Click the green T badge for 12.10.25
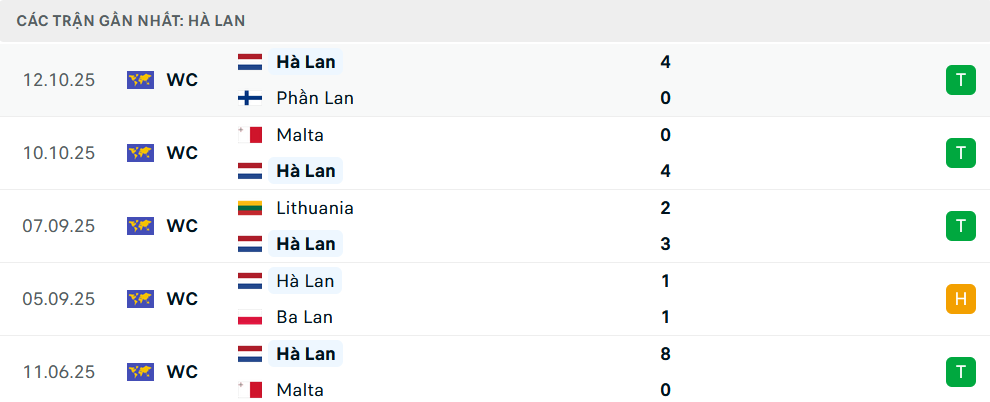This screenshot has height=402, width=990. [x=960, y=80]
